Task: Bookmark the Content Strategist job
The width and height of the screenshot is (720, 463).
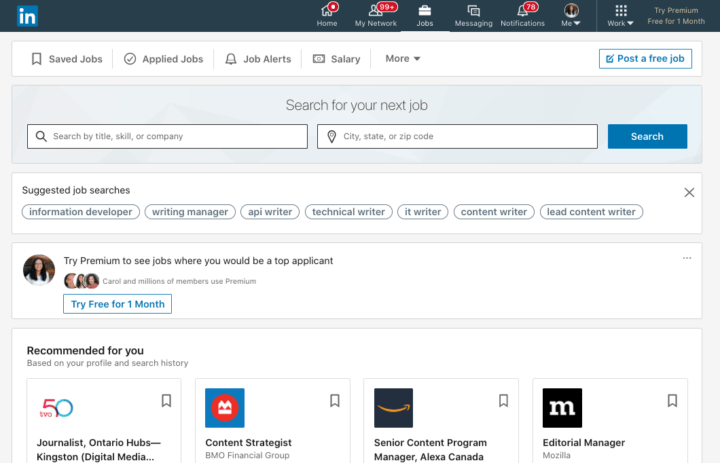Action: (335, 401)
